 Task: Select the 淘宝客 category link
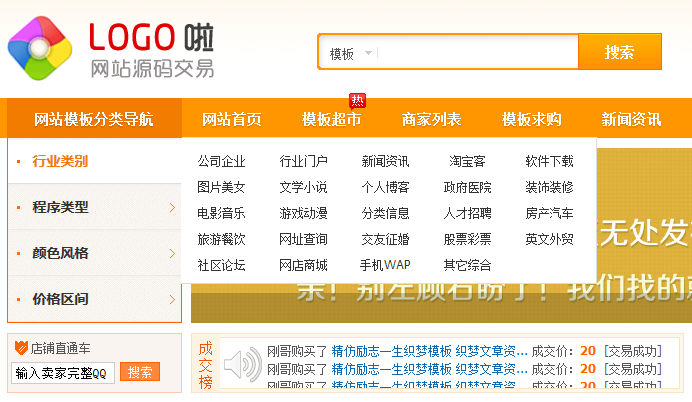(467, 161)
